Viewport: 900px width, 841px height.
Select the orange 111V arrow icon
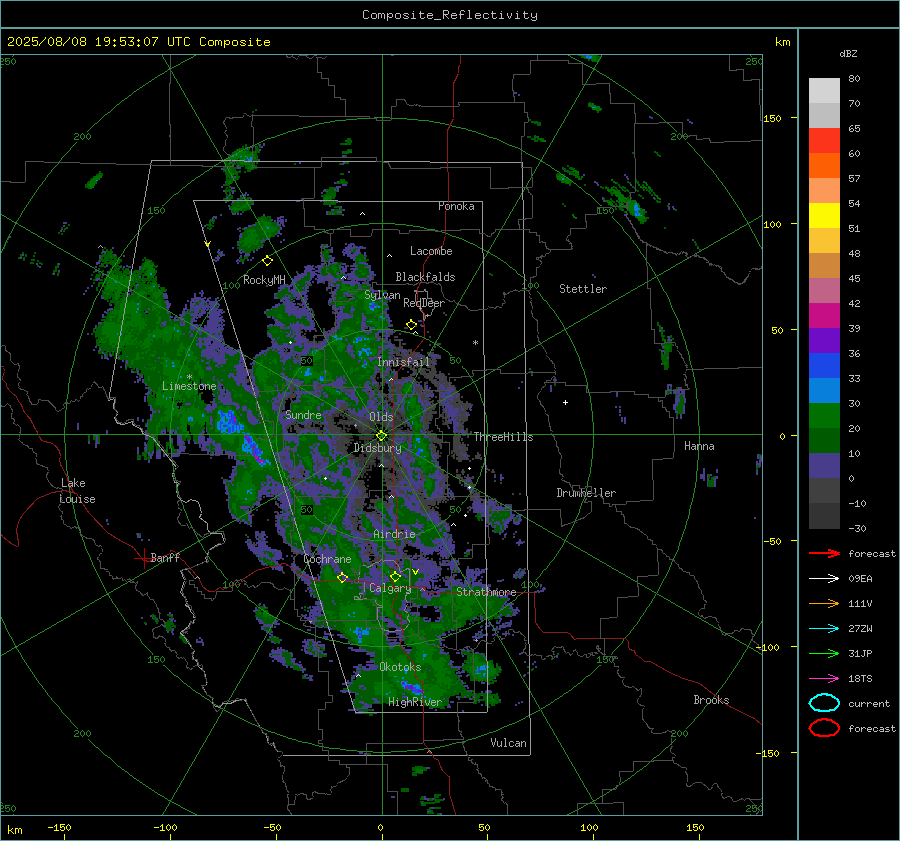(x=824, y=603)
